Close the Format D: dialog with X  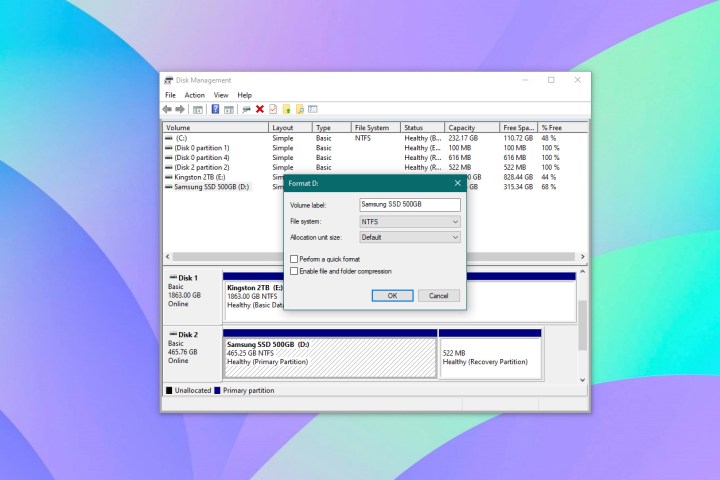(457, 183)
